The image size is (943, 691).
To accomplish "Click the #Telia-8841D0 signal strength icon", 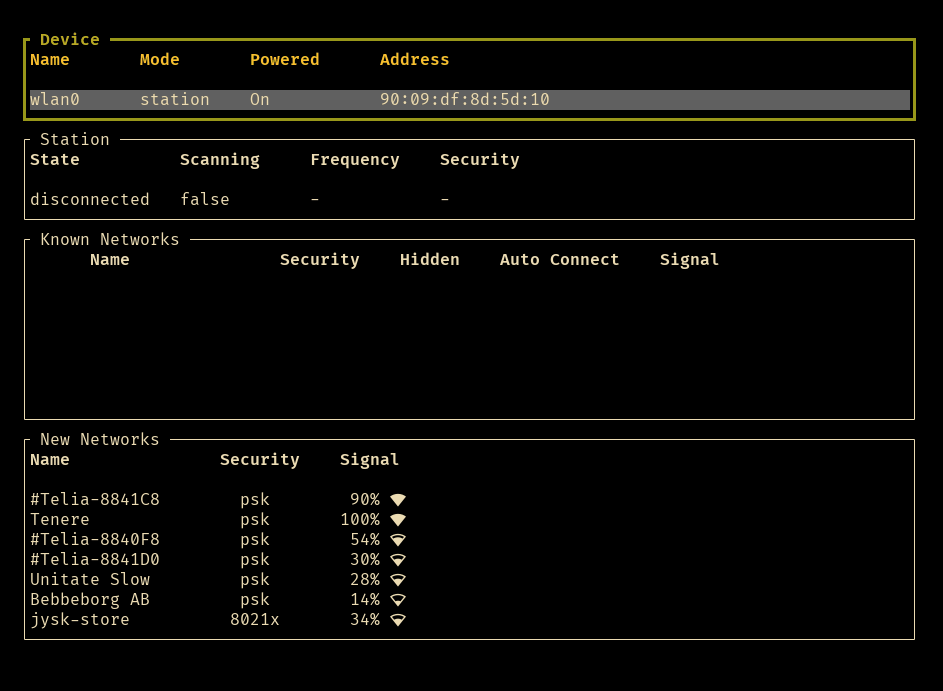I will pos(397,559).
